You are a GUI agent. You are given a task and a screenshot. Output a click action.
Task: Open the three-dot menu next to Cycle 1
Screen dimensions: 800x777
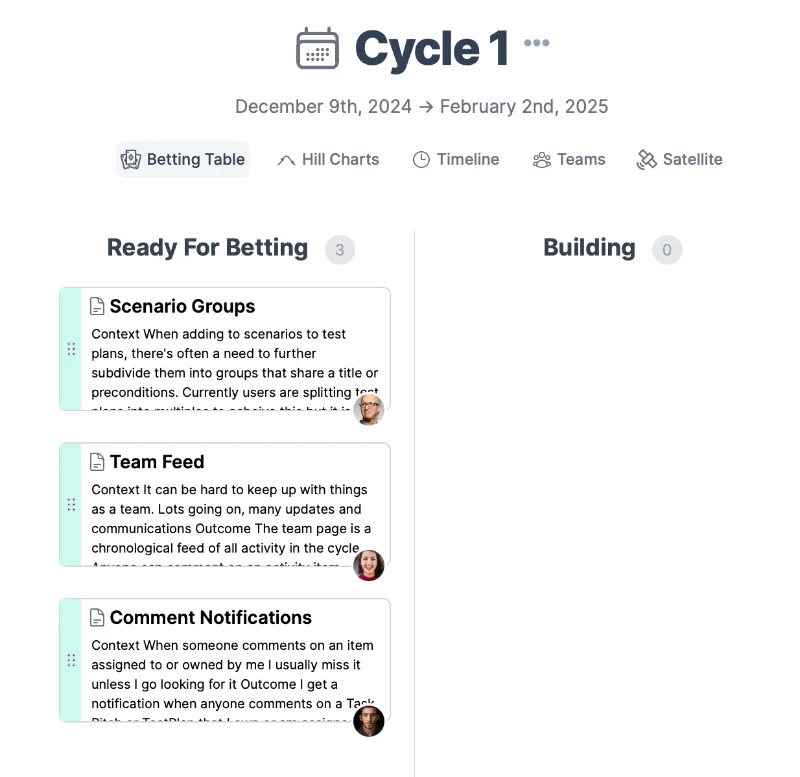click(536, 43)
